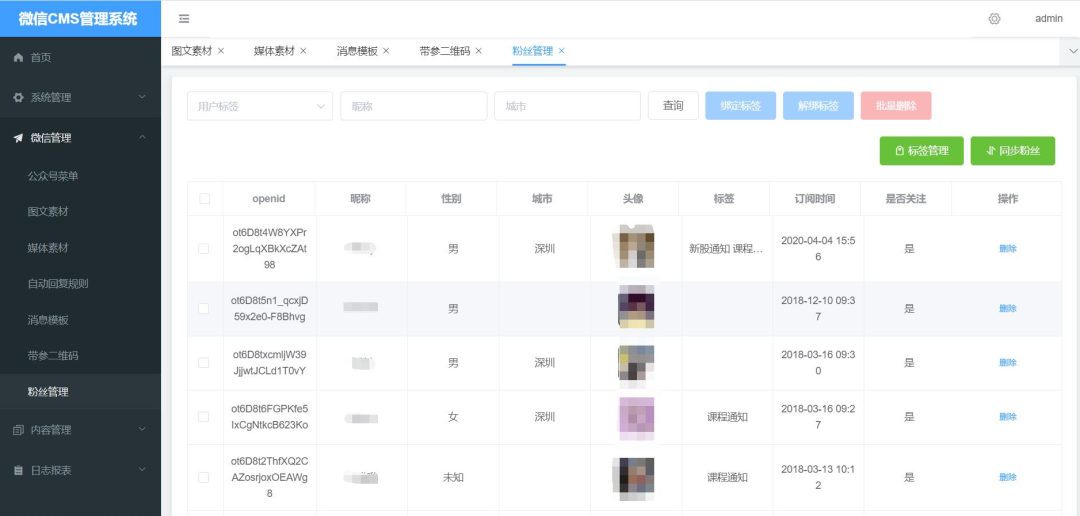This screenshot has height=516, width=1080.
Task: Open 公众号菜单 in the sidebar
Action: coord(53,176)
